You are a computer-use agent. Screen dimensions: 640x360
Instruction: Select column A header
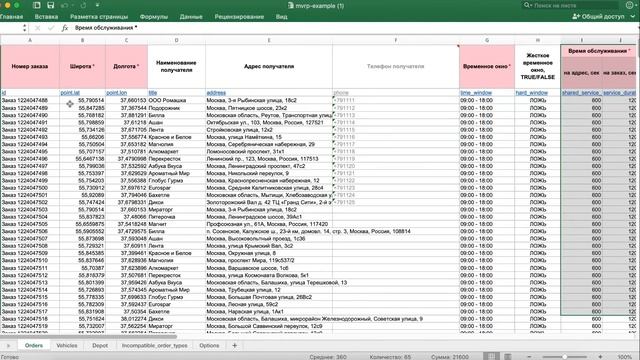[30, 40]
